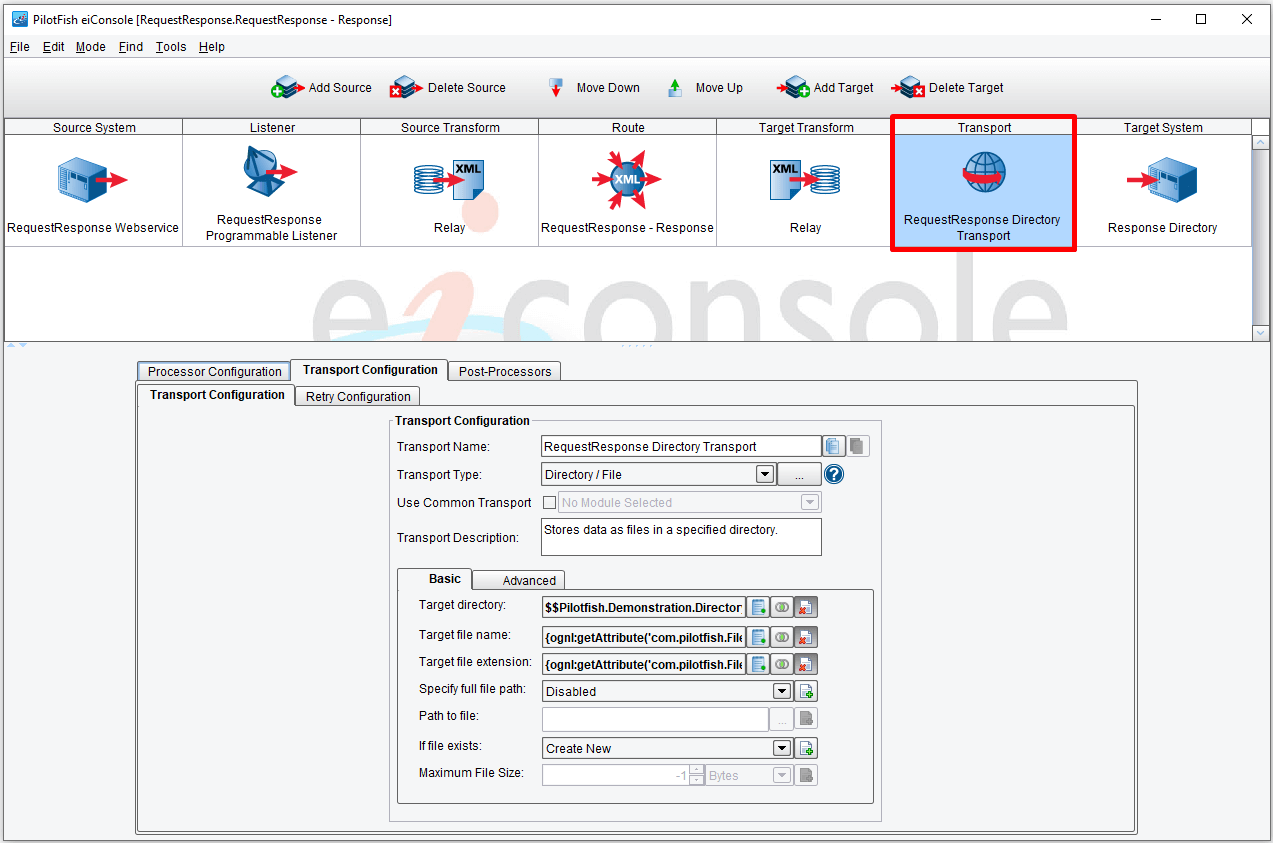
Task: Select the Transport Configuration sub-tab beside Retry Configuration
Action: point(217,395)
